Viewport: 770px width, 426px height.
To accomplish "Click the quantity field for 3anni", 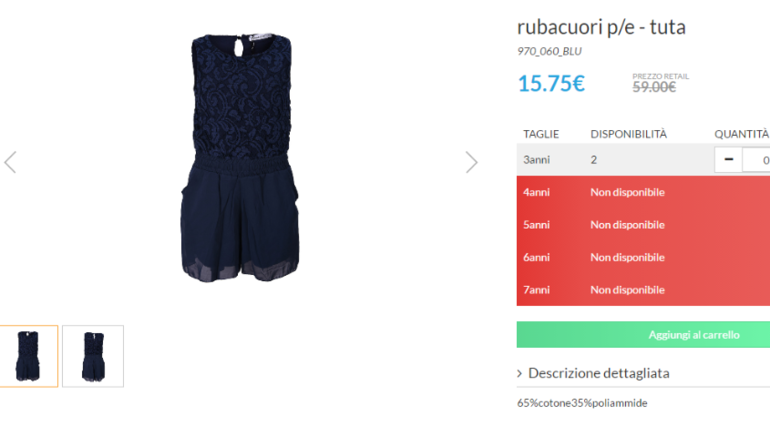I will coord(757,160).
